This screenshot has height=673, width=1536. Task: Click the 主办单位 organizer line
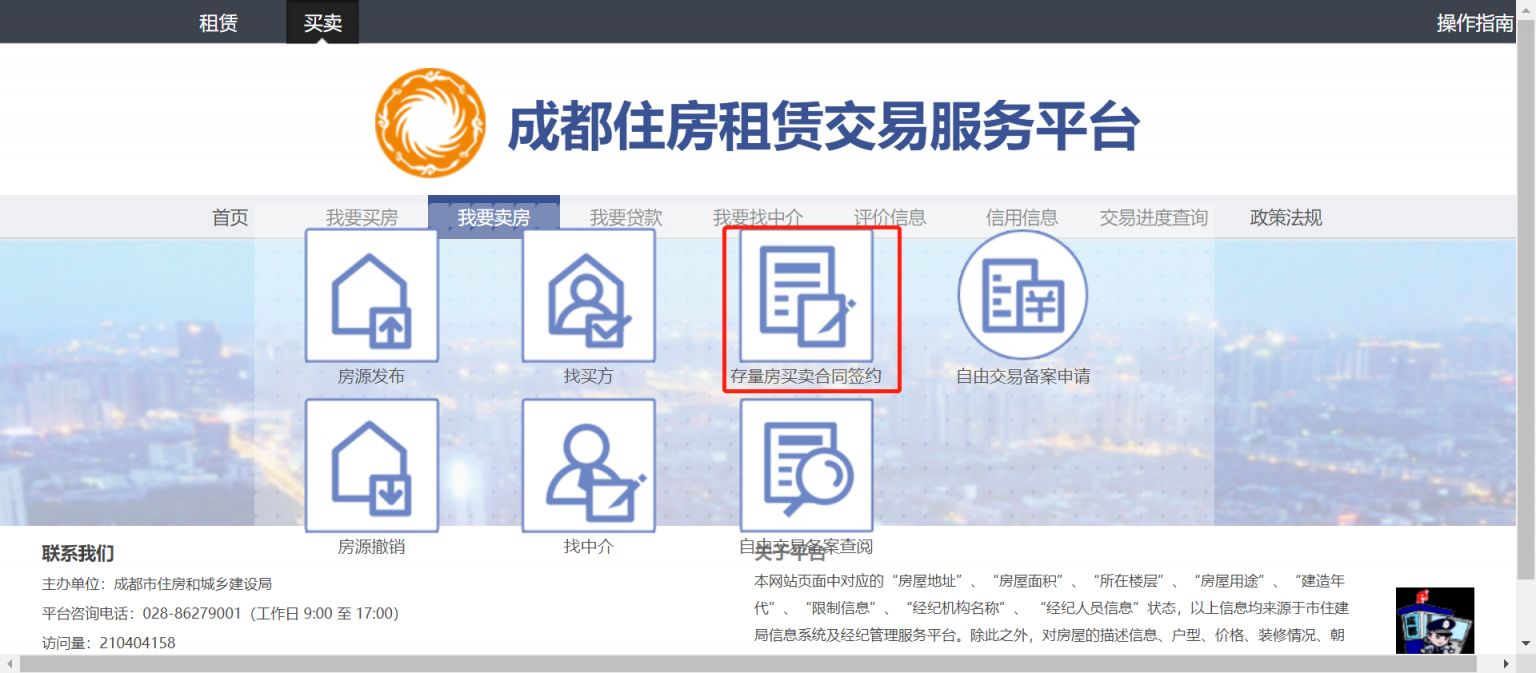[x=157, y=584]
